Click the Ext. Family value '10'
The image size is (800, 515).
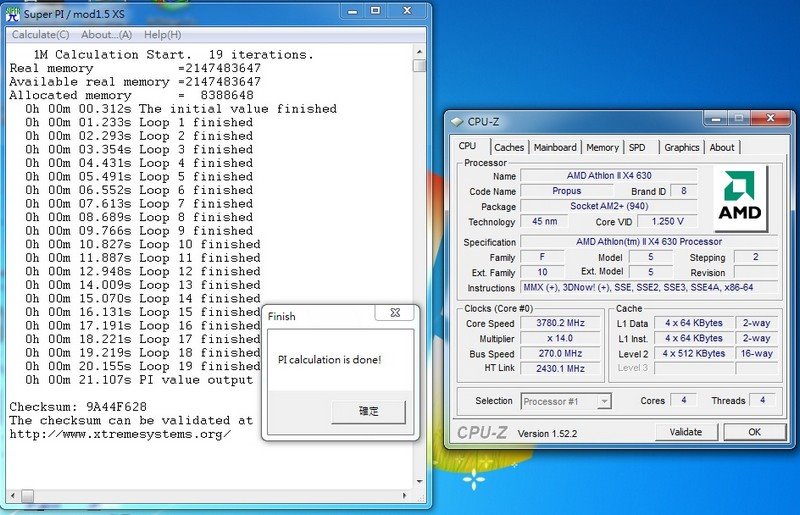pos(542,273)
